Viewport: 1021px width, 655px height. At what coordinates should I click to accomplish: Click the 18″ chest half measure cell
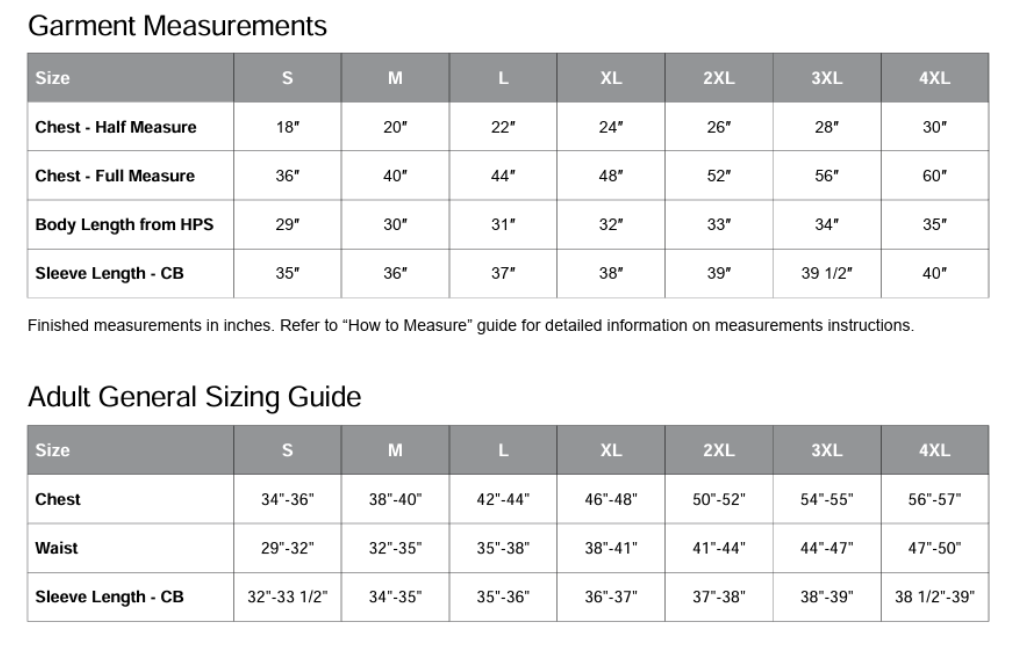click(x=287, y=127)
